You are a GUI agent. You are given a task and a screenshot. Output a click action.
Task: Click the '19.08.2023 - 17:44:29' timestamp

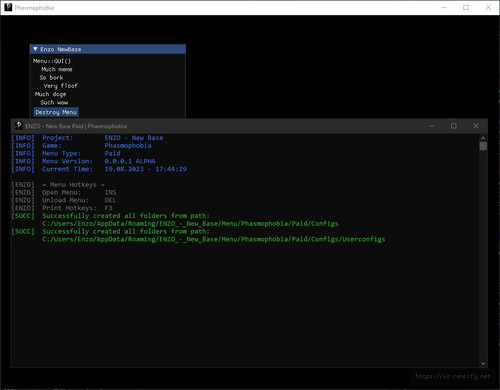pyautogui.click(x=146, y=169)
